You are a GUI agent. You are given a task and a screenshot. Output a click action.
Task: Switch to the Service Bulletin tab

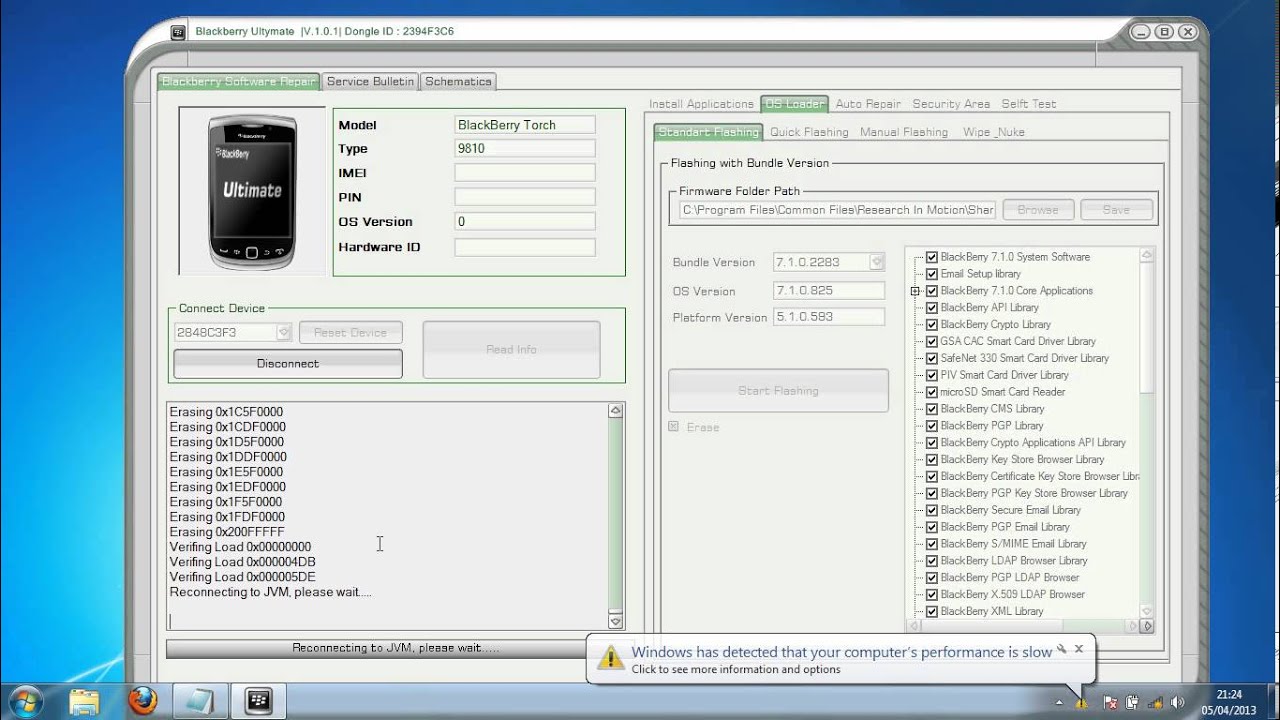(370, 81)
